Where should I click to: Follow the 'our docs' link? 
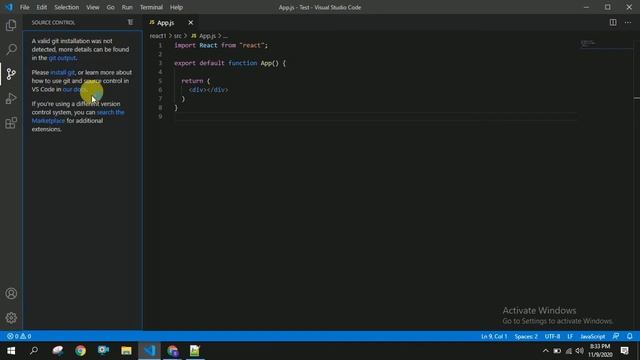[x=74, y=89]
